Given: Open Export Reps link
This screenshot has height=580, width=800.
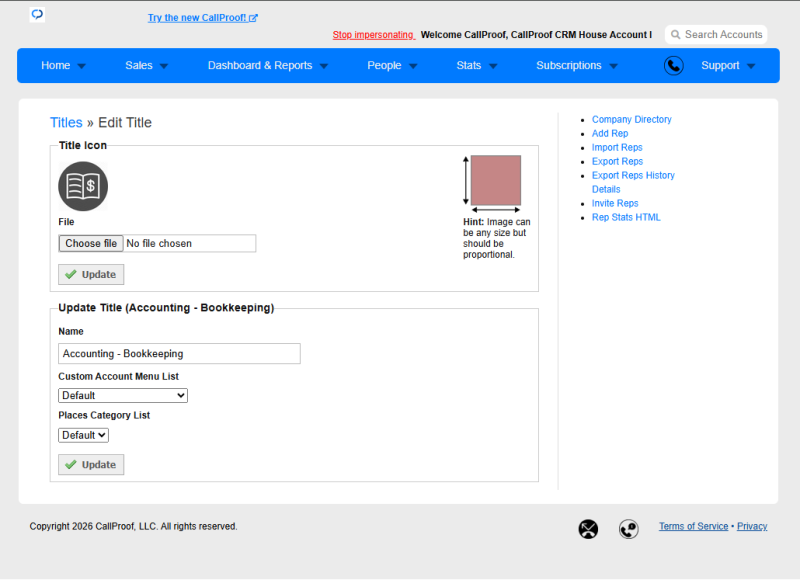Looking at the screenshot, I should (617, 161).
